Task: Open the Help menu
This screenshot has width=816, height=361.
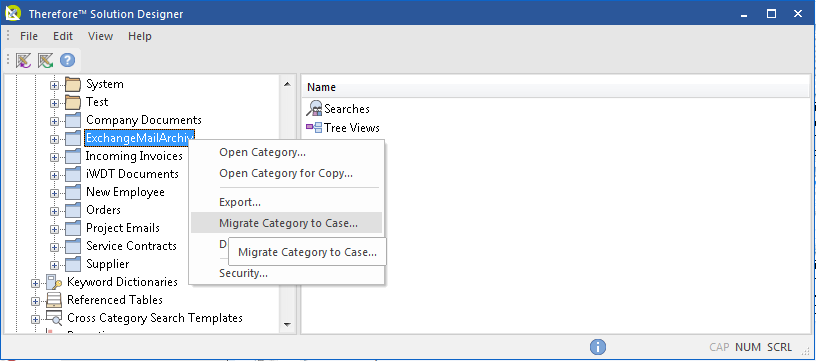Action: click(x=140, y=36)
